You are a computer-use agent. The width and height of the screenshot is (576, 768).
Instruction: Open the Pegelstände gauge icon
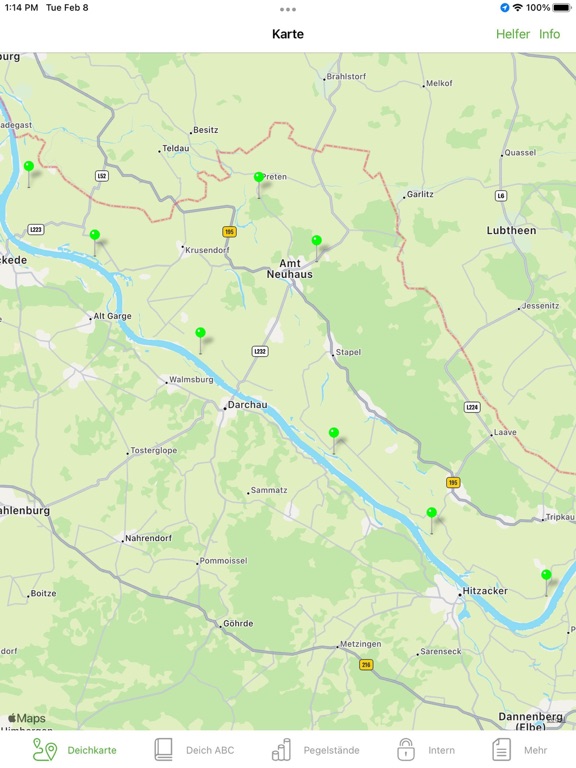281,749
